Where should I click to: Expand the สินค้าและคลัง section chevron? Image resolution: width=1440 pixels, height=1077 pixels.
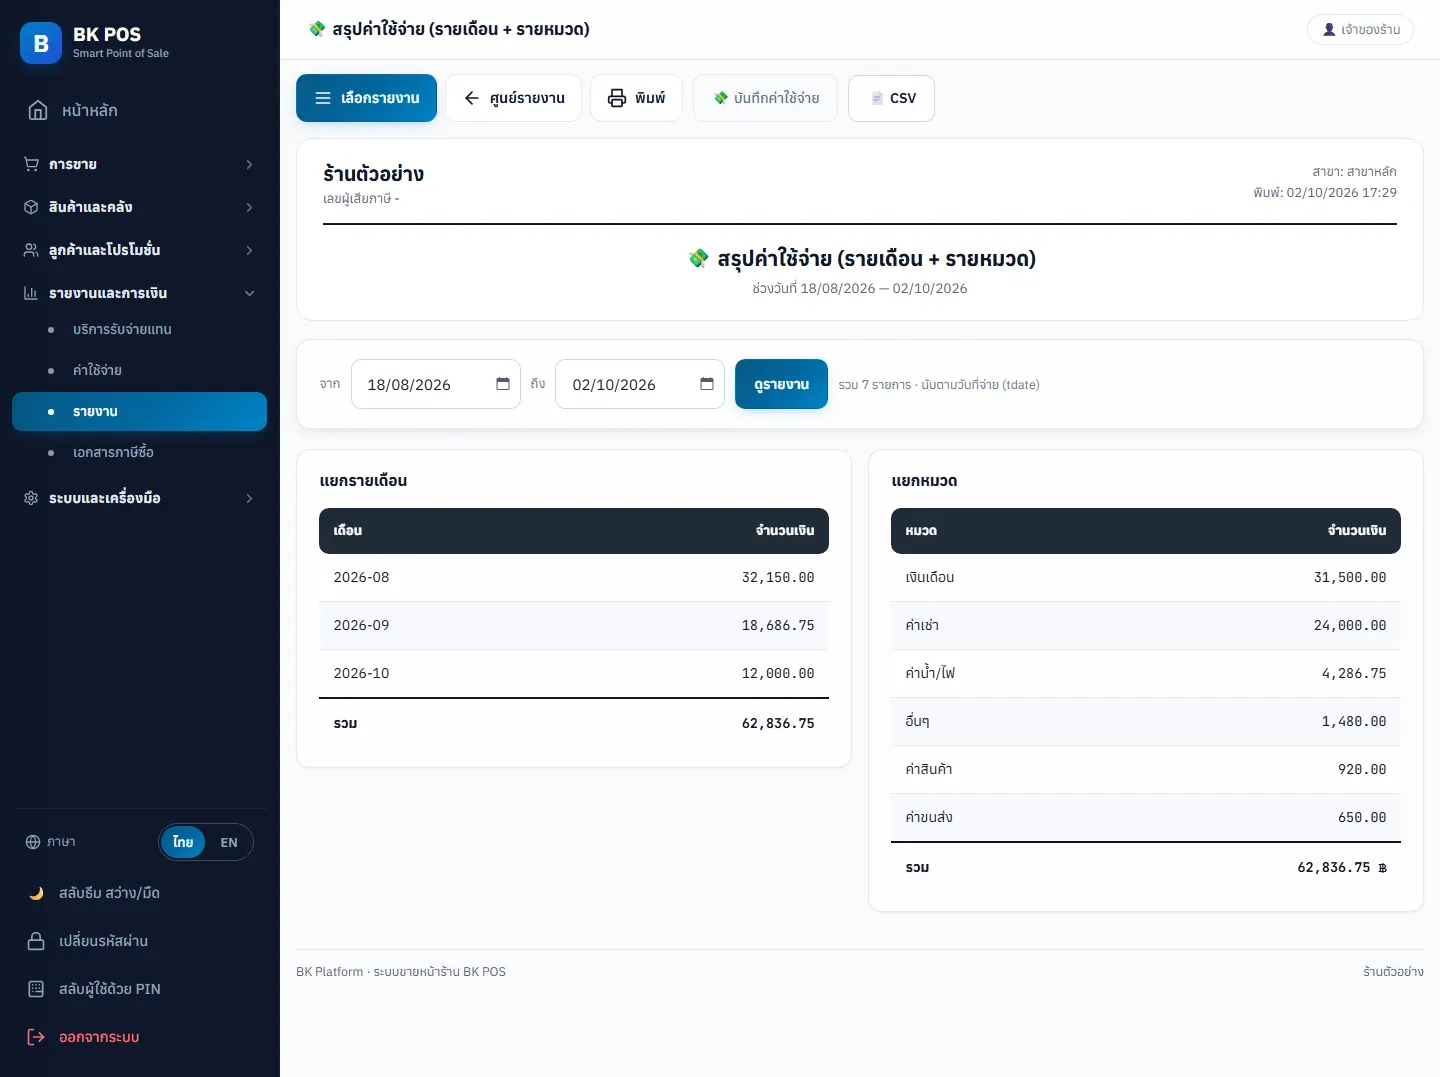pyautogui.click(x=249, y=207)
